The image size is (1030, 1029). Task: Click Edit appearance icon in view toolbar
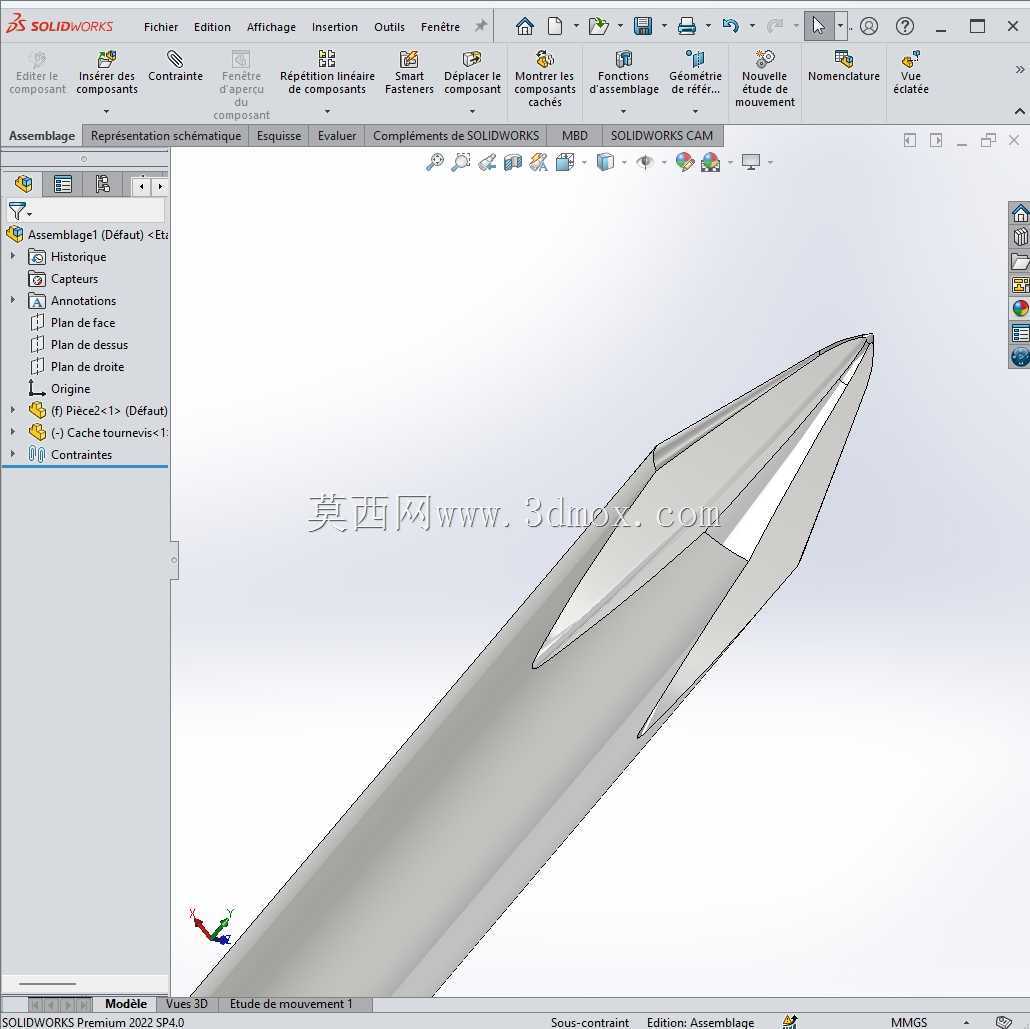684,162
